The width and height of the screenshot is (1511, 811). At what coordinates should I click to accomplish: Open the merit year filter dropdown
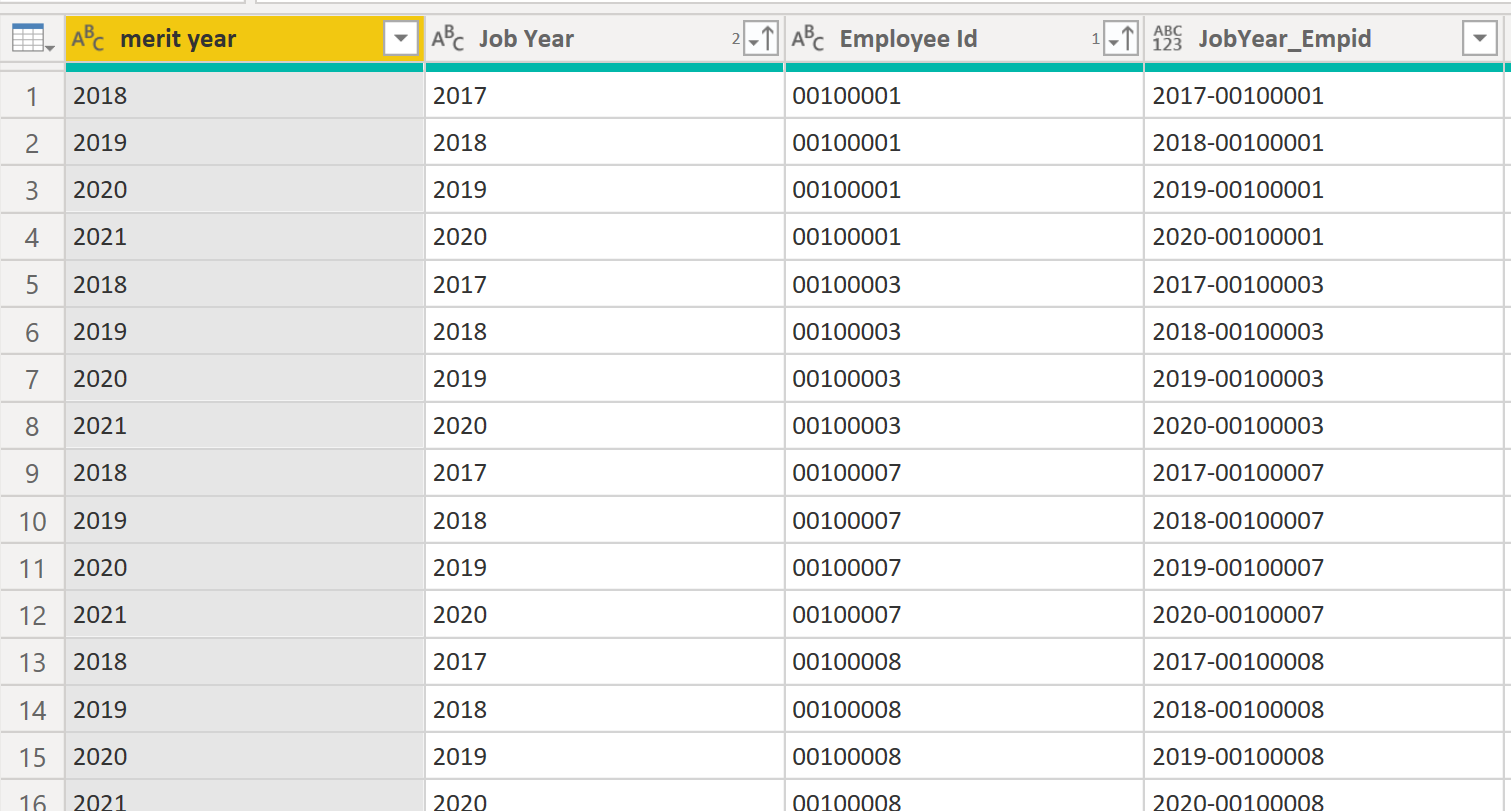(x=401, y=40)
